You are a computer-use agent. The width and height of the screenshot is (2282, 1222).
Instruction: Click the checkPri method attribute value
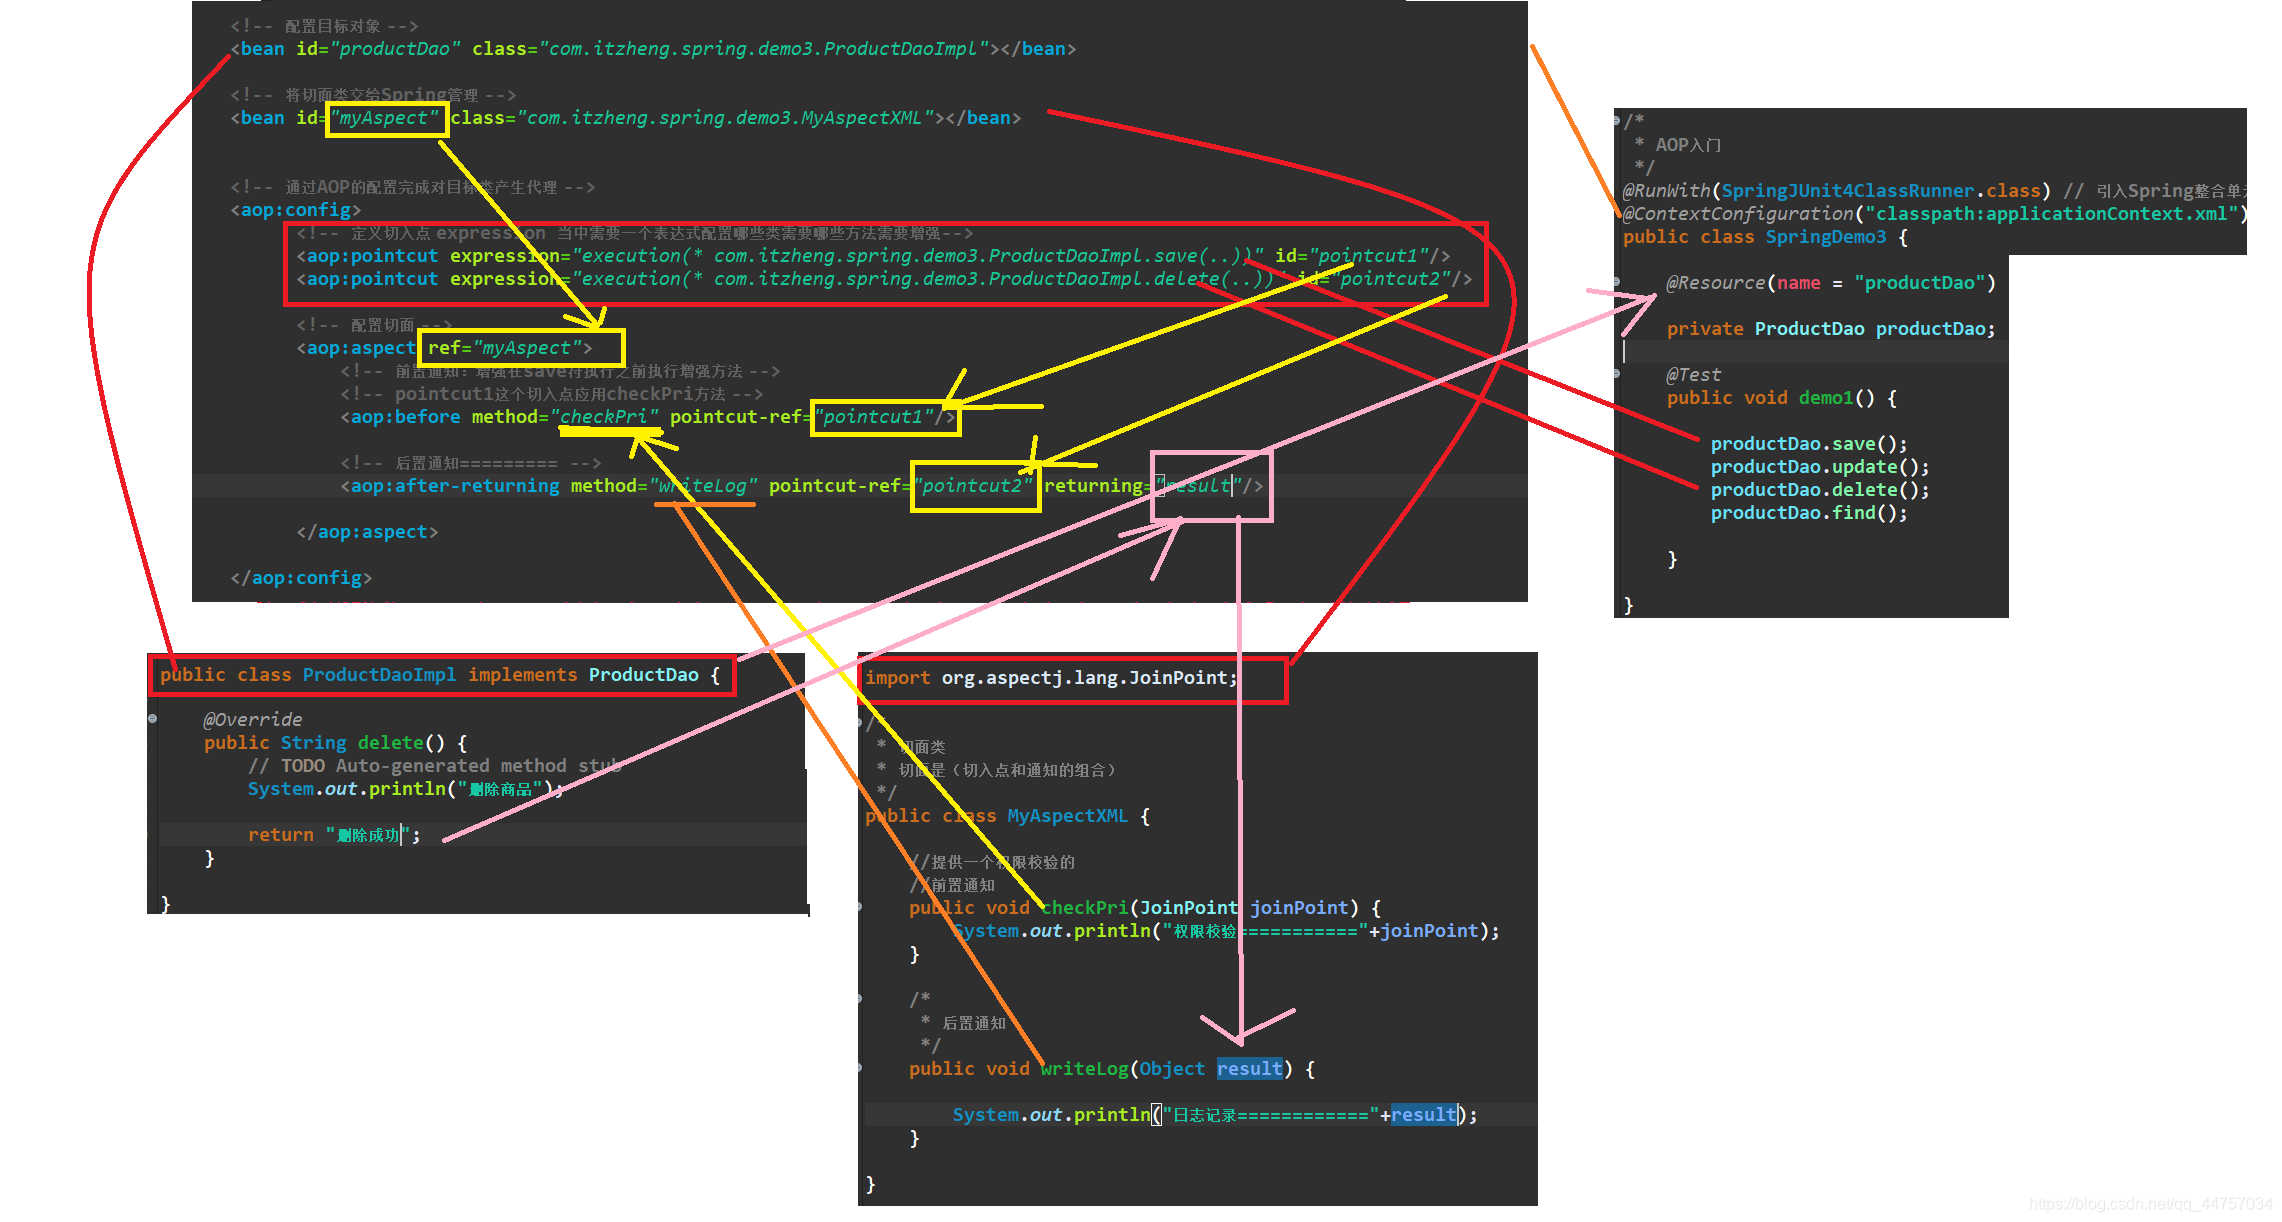point(604,417)
